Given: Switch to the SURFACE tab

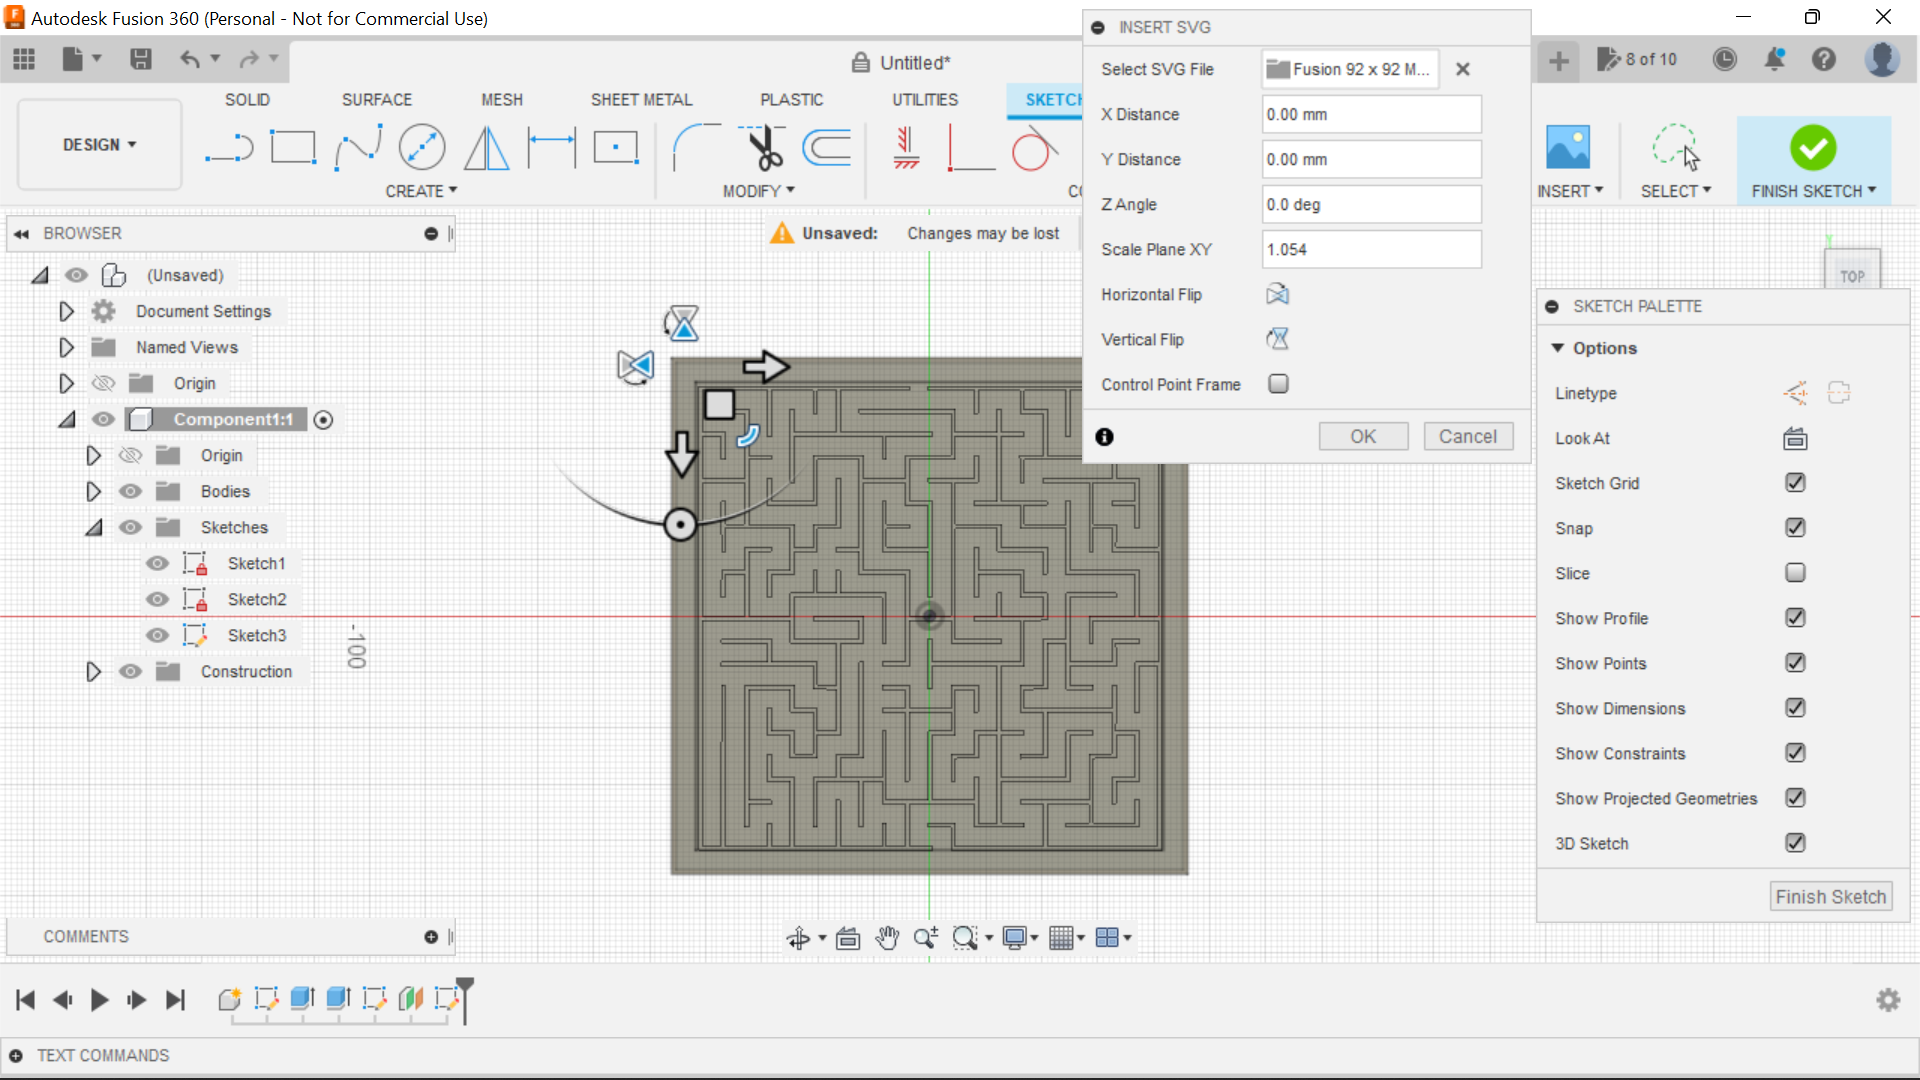Looking at the screenshot, I should point(377,99).
